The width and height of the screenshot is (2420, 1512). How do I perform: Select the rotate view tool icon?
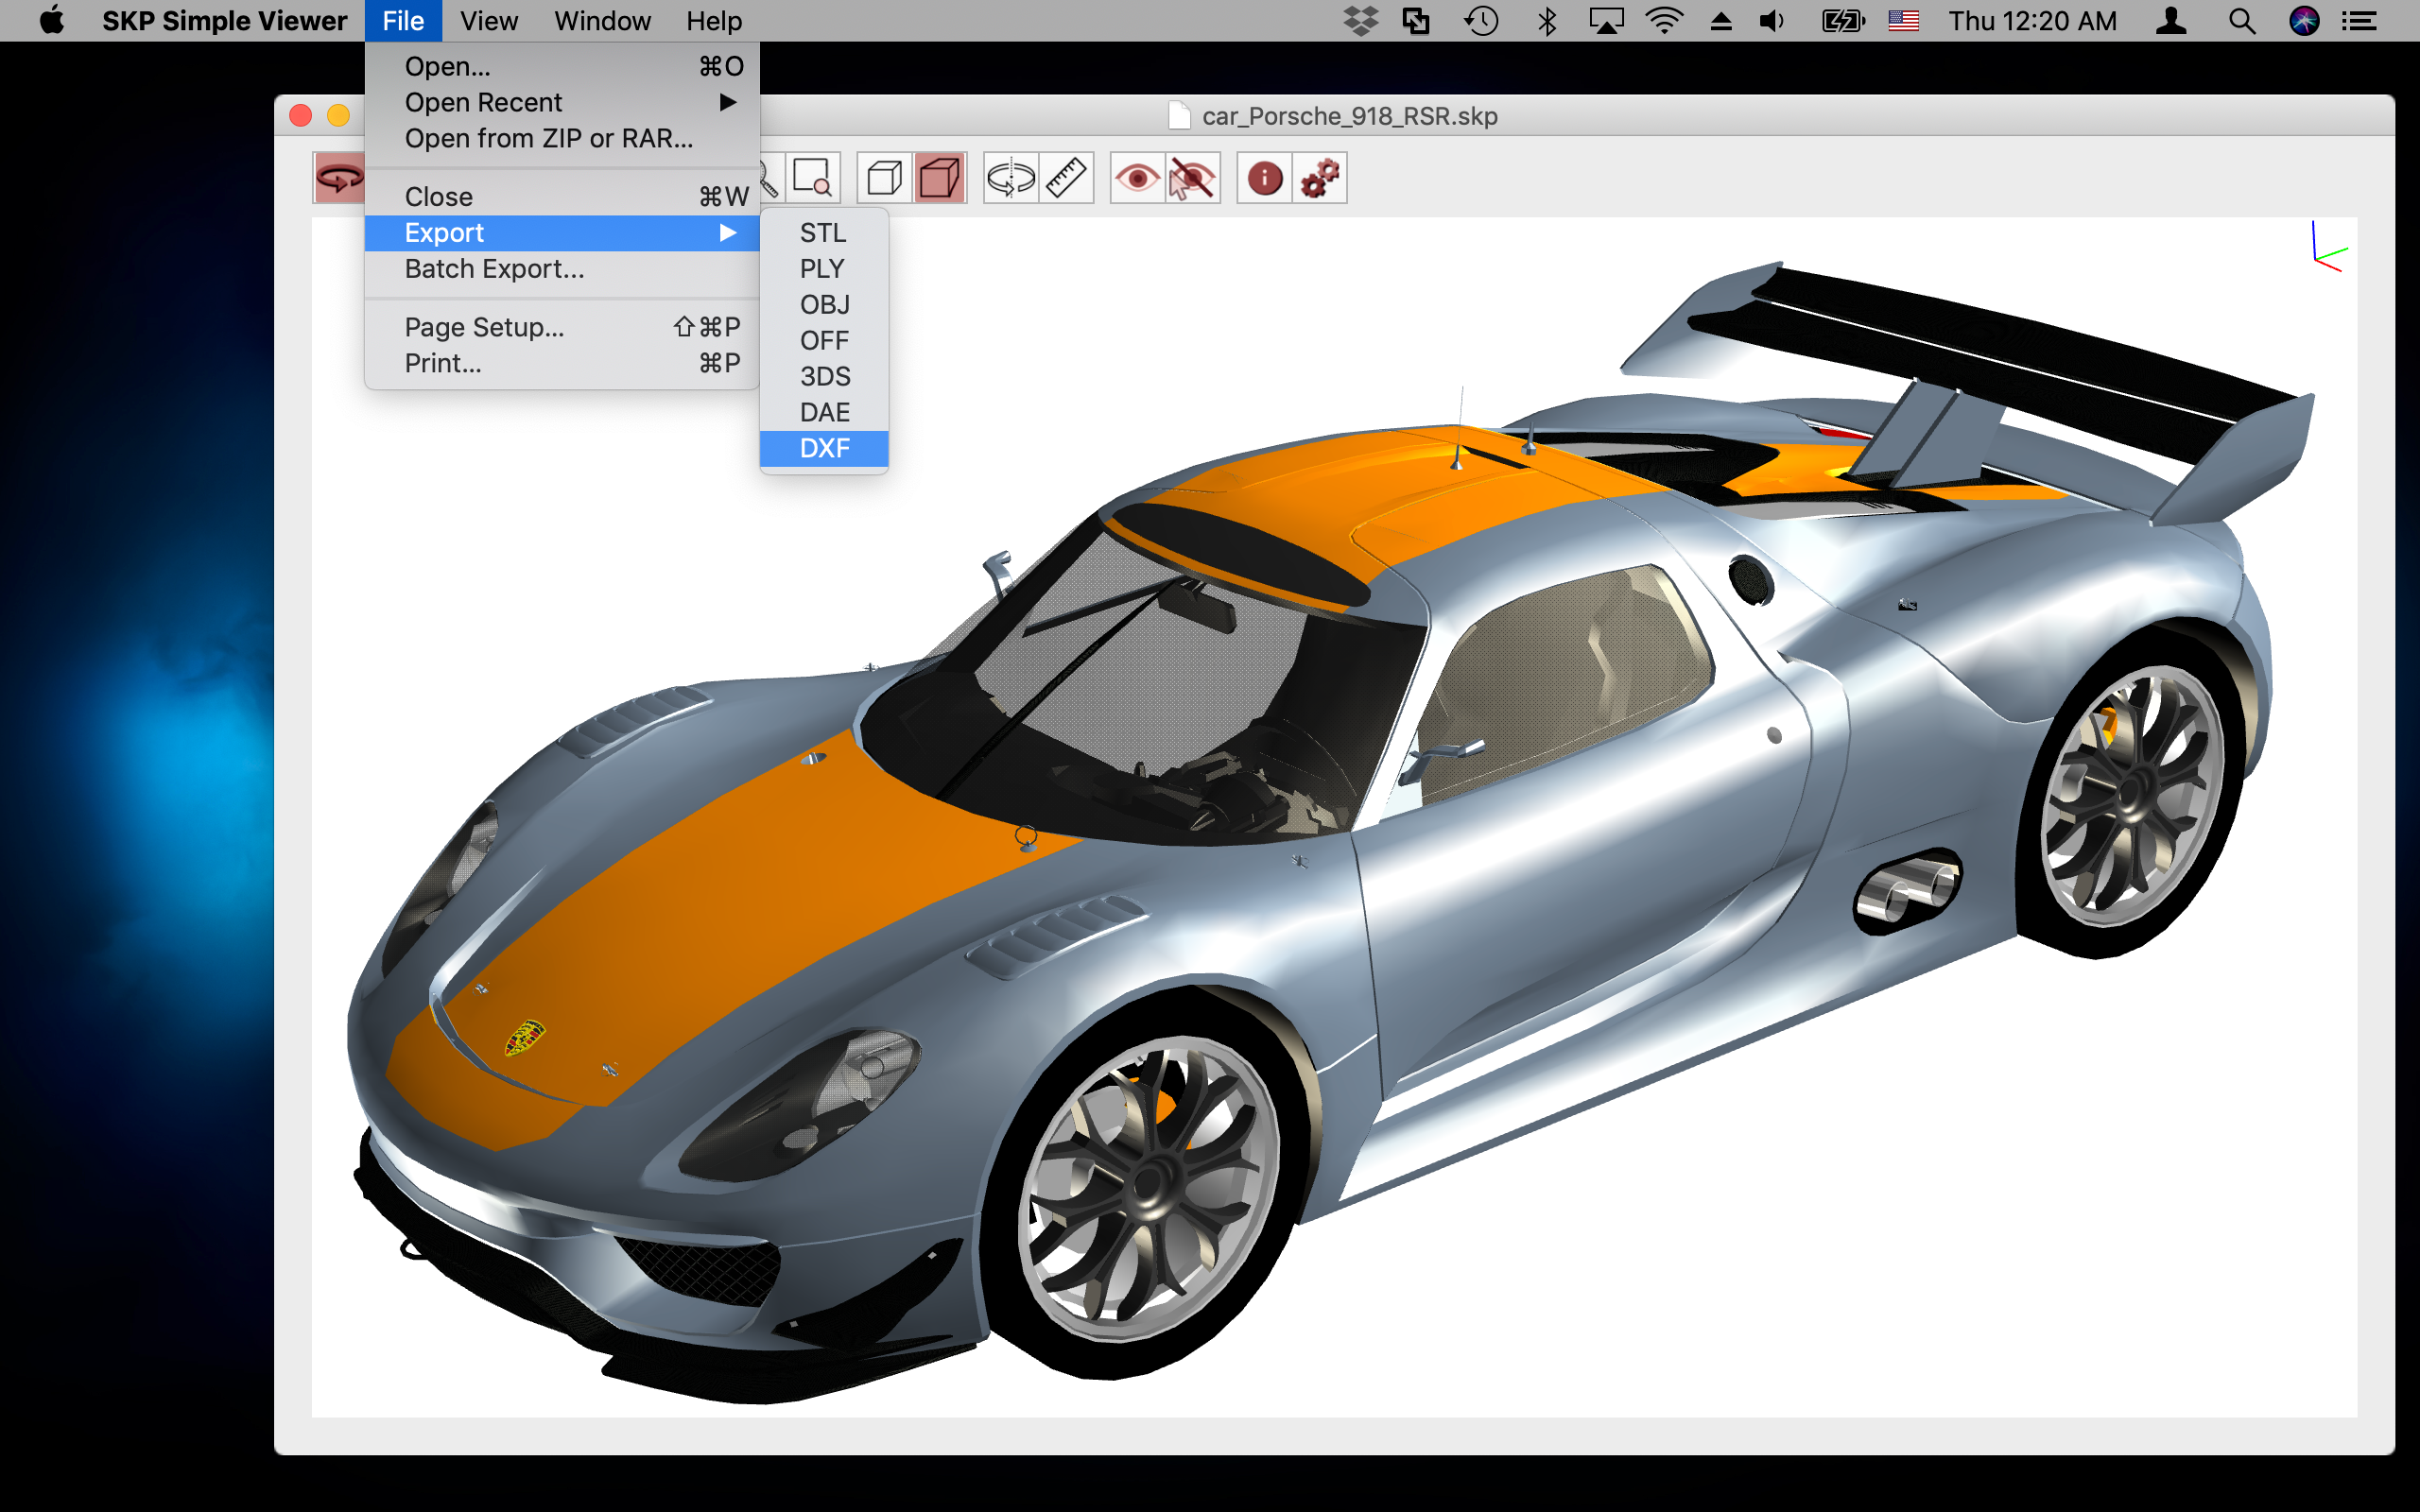pyautogui.click(x=339, y=179)
